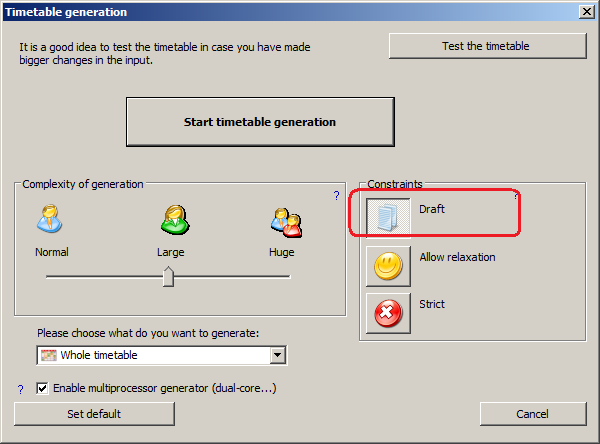Viewport: 600px width, 444px height.
Task: Click the help question mark beside multiprocessor option
Action: pyautogui.click(x=20, y=389)
